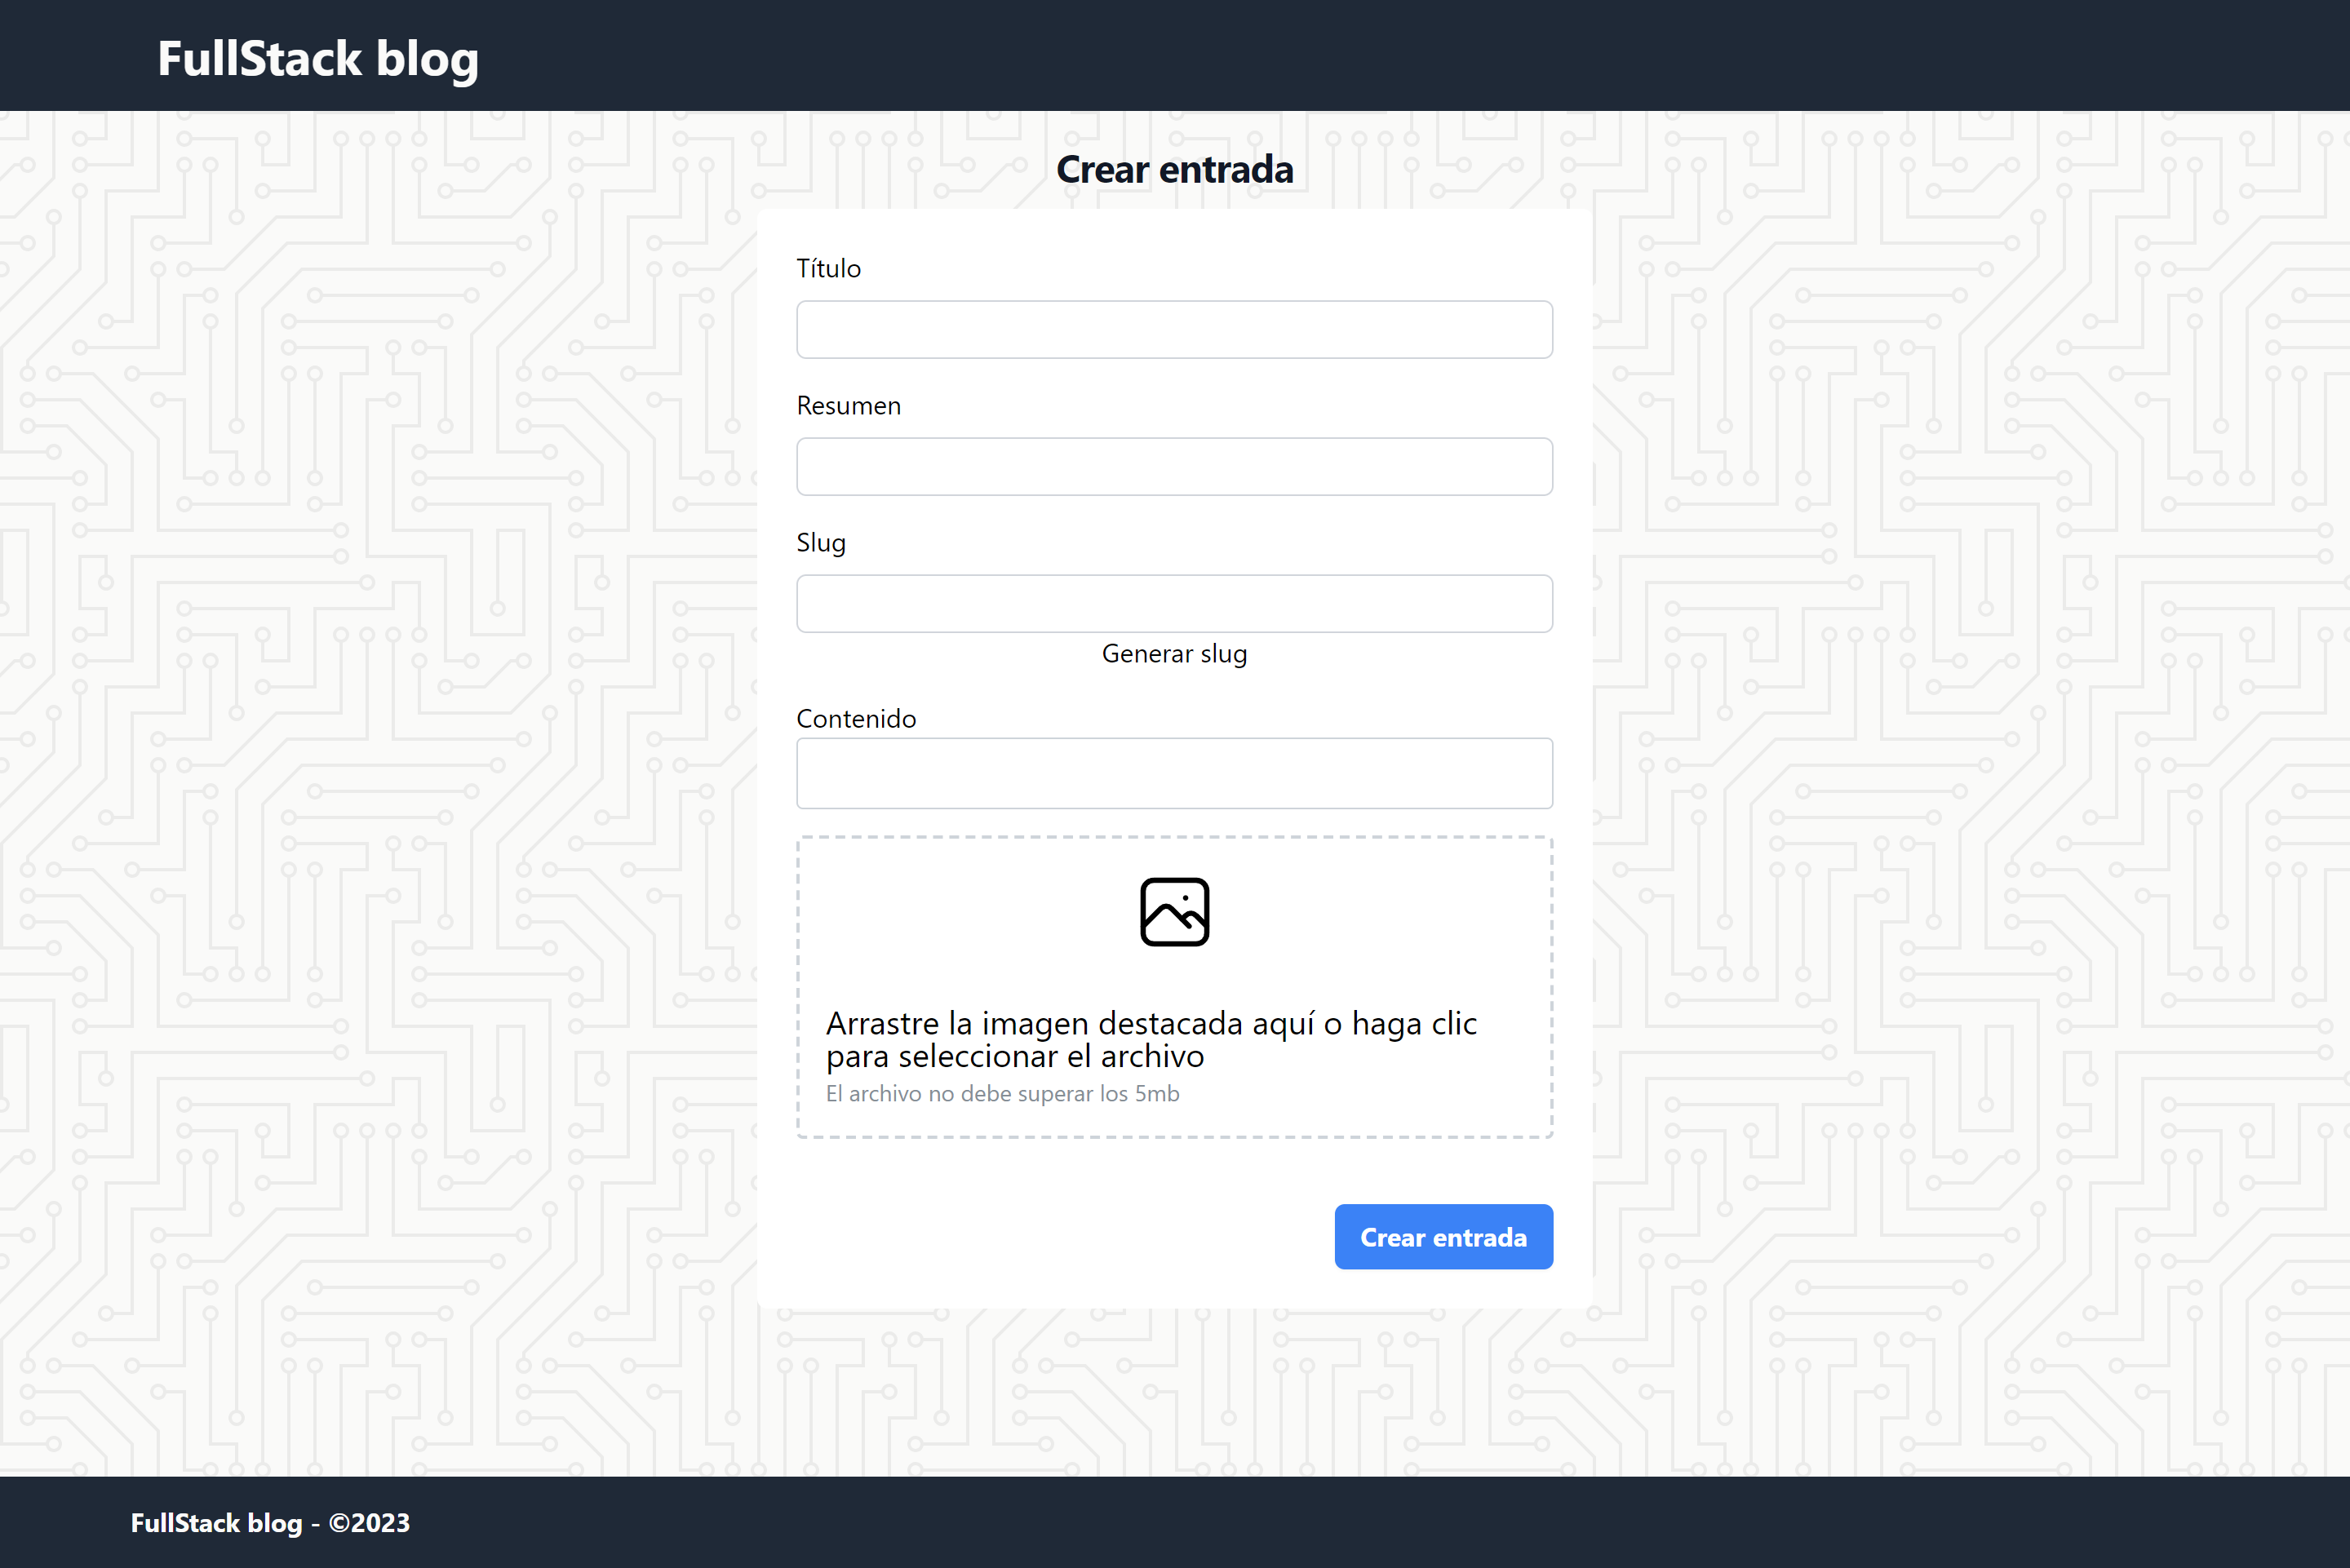Click the 5mb file size hint text

coord(1002,1094)
